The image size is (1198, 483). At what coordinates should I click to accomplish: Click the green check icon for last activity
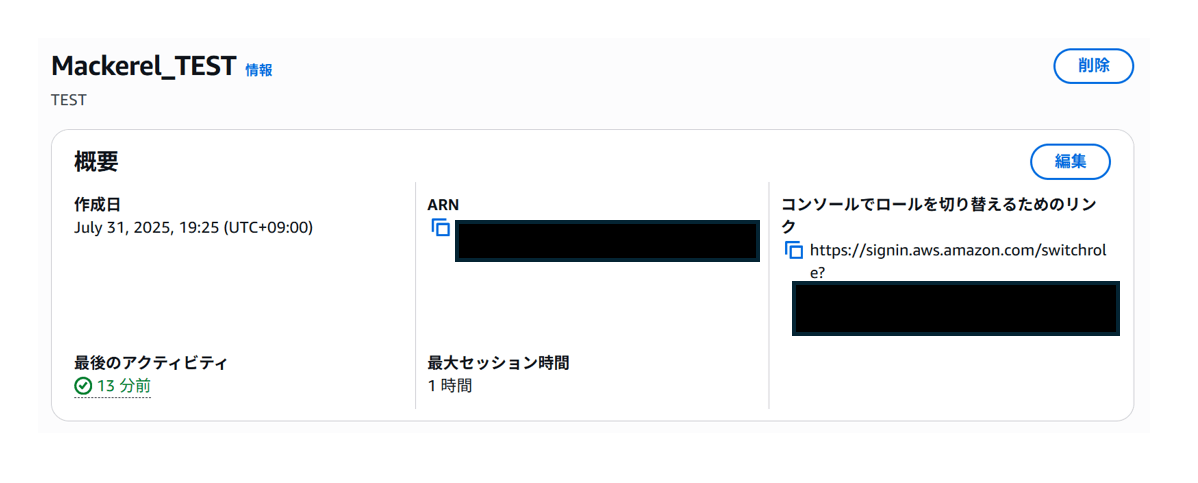83,386
